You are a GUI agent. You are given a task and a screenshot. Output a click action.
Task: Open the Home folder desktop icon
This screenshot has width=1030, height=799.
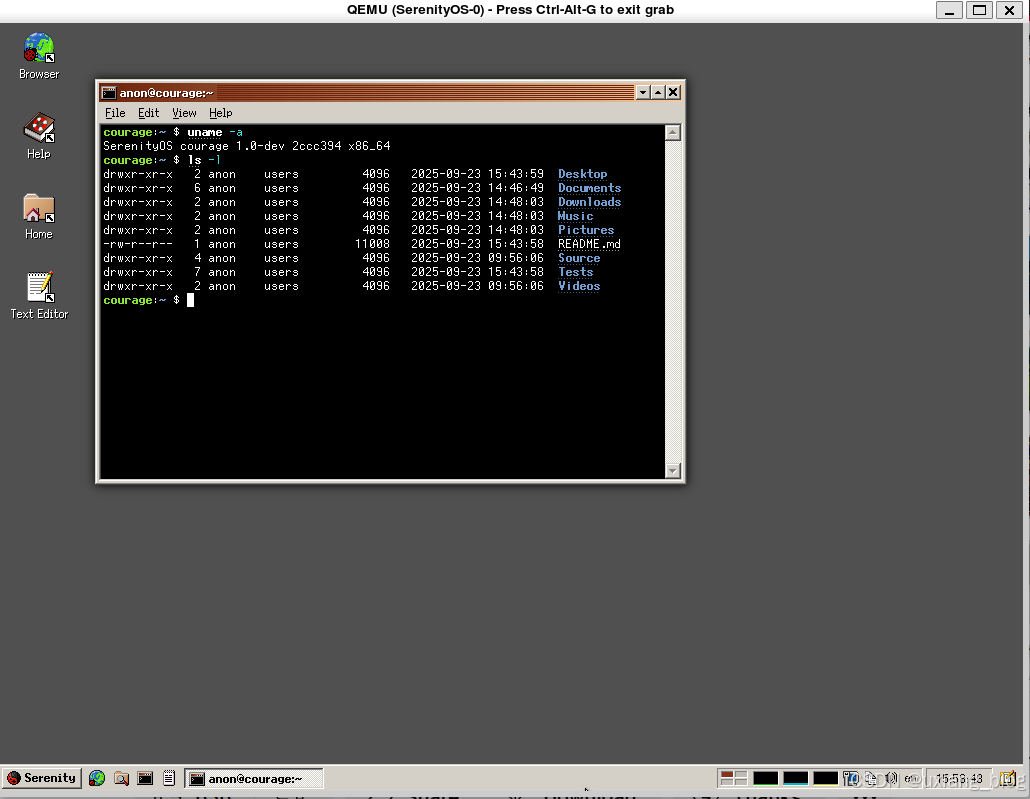39,216
